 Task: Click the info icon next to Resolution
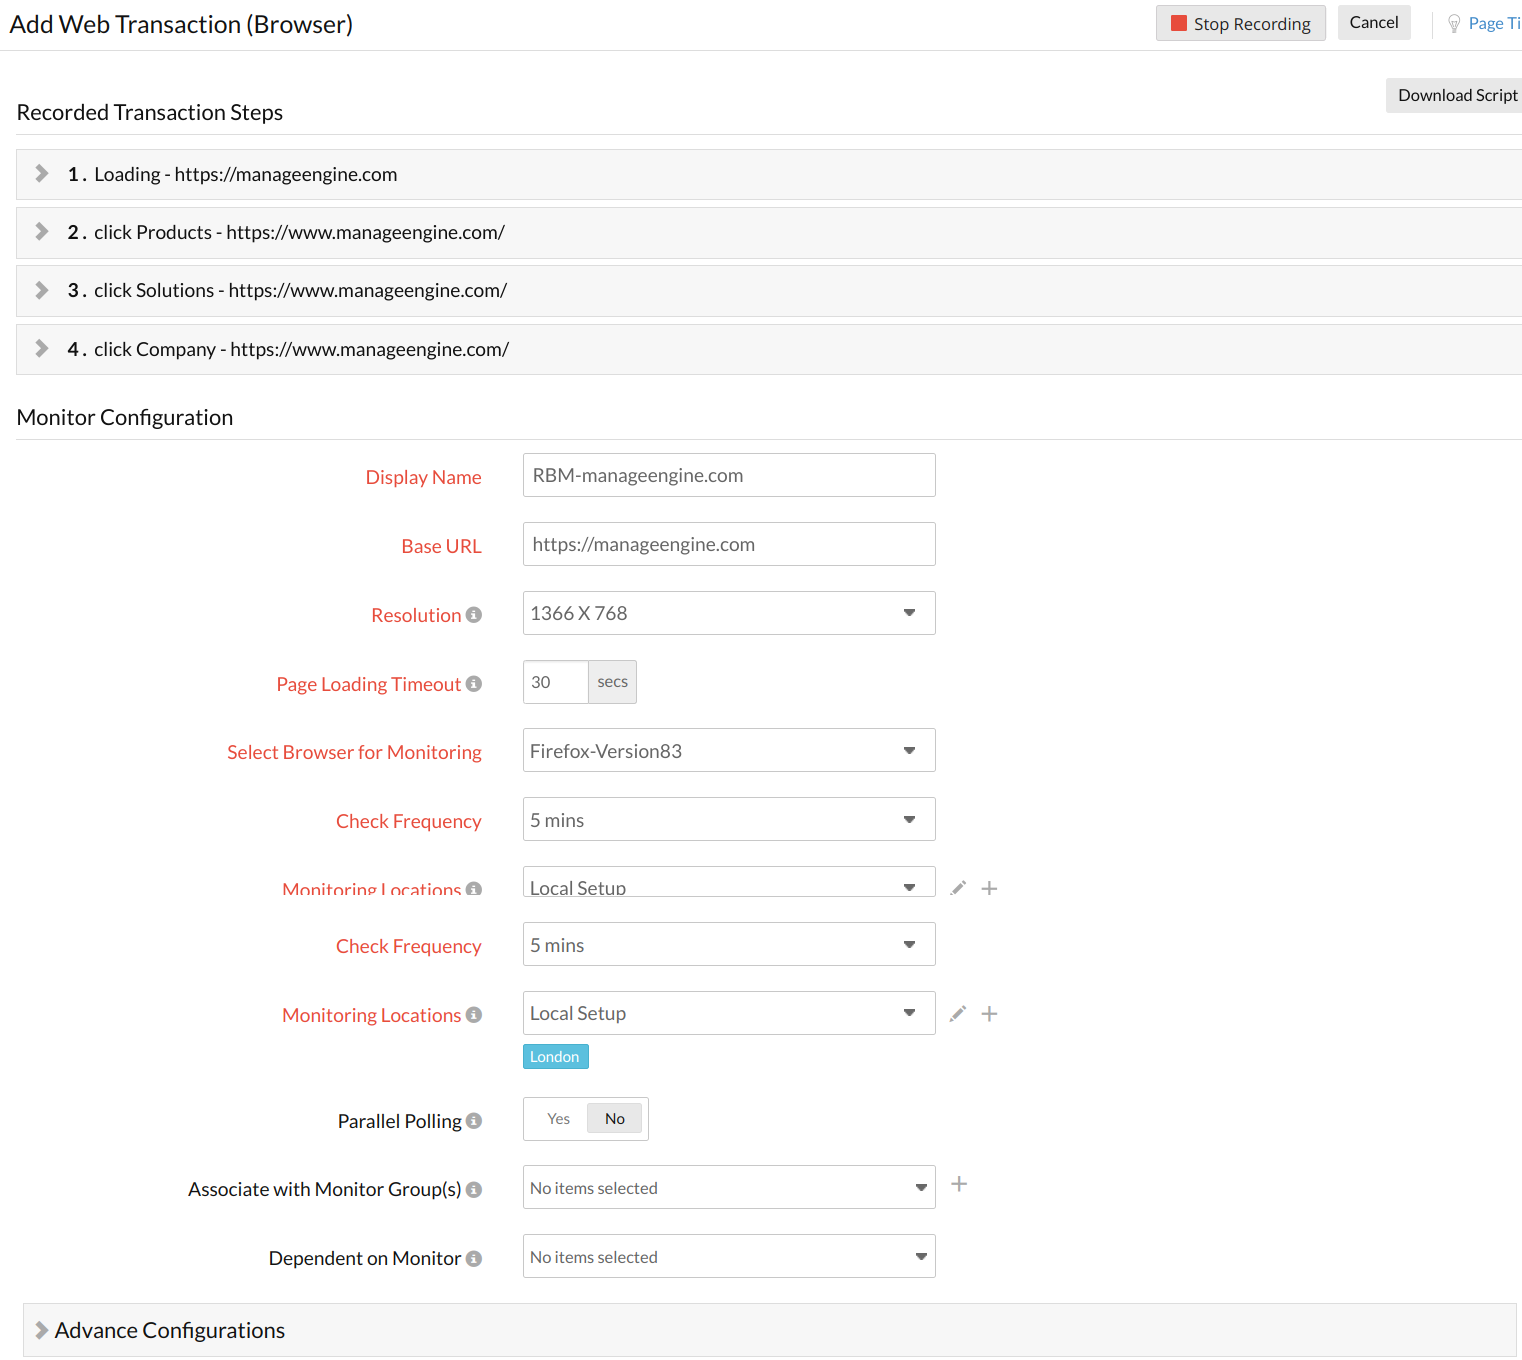tap(473, 614)
